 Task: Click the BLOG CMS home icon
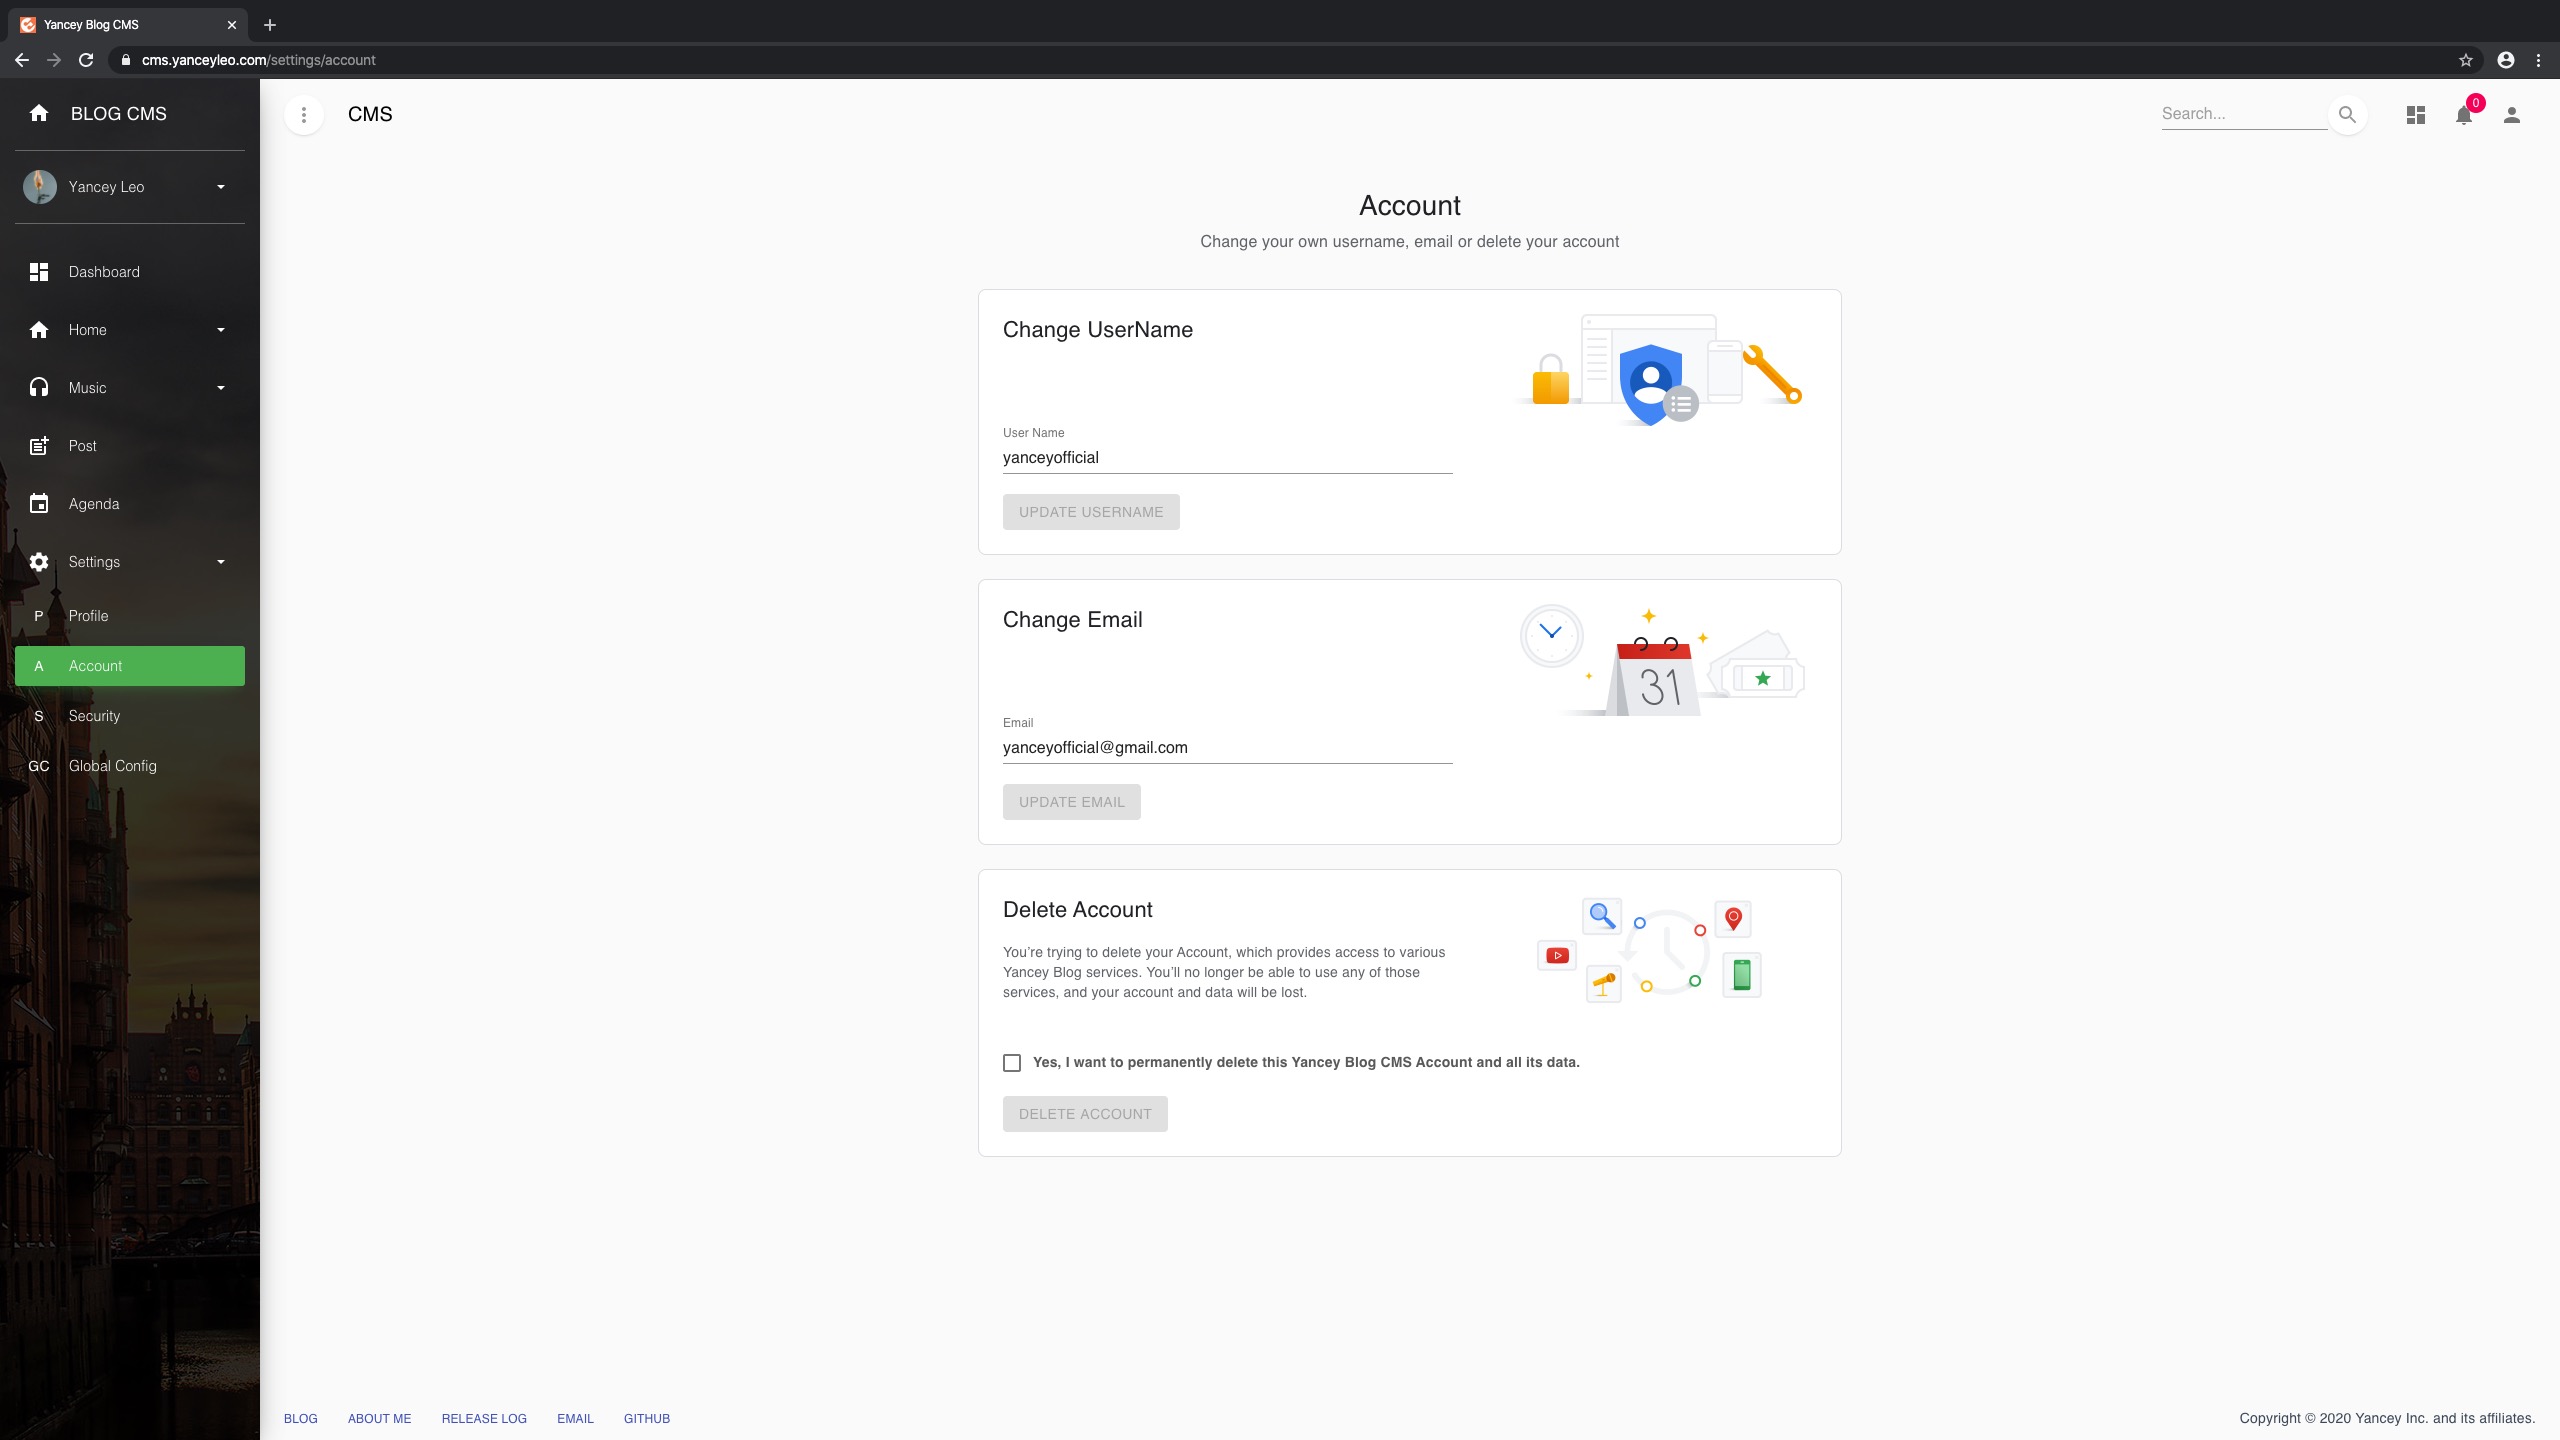pos(39,113)
